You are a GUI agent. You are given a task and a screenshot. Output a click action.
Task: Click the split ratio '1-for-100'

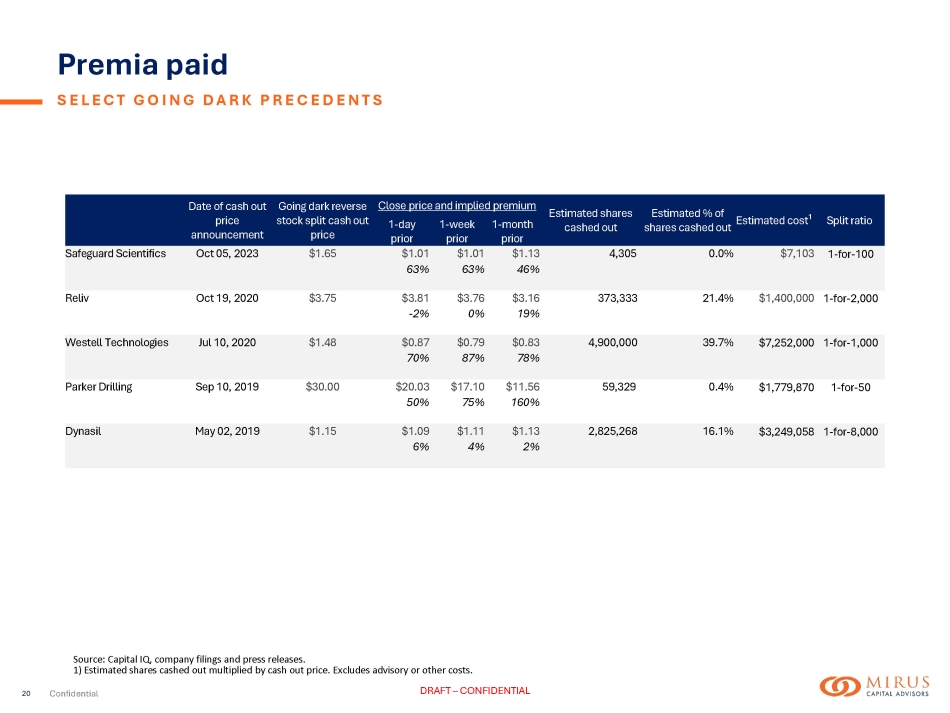[x=851, y=254]
